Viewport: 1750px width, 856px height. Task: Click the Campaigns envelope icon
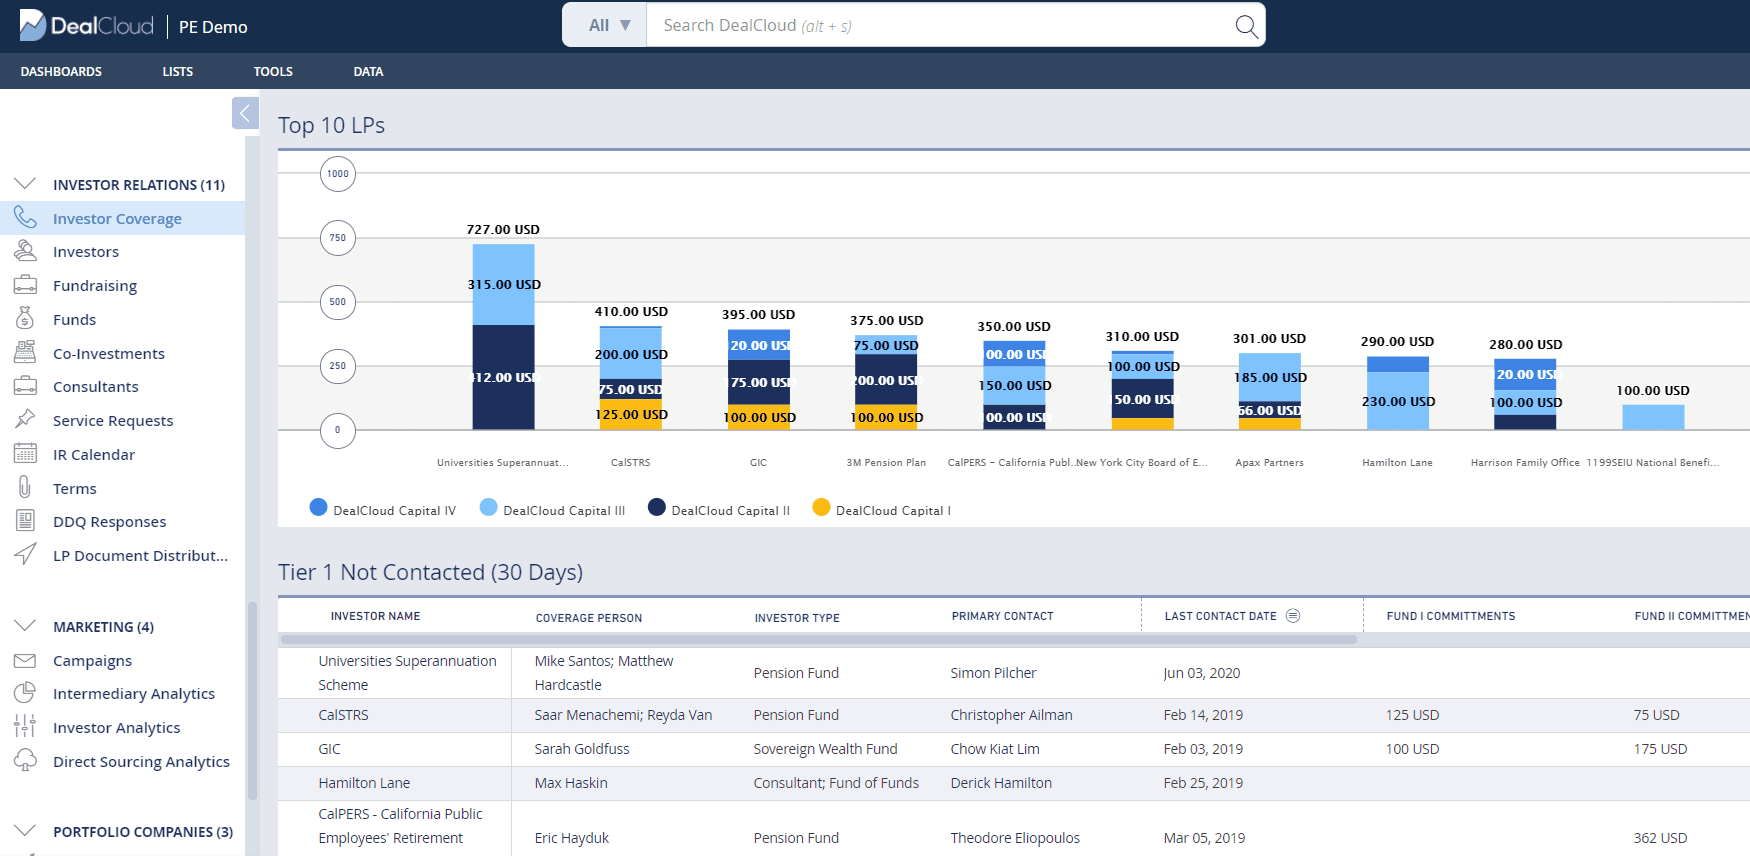(x=25, y=660)
